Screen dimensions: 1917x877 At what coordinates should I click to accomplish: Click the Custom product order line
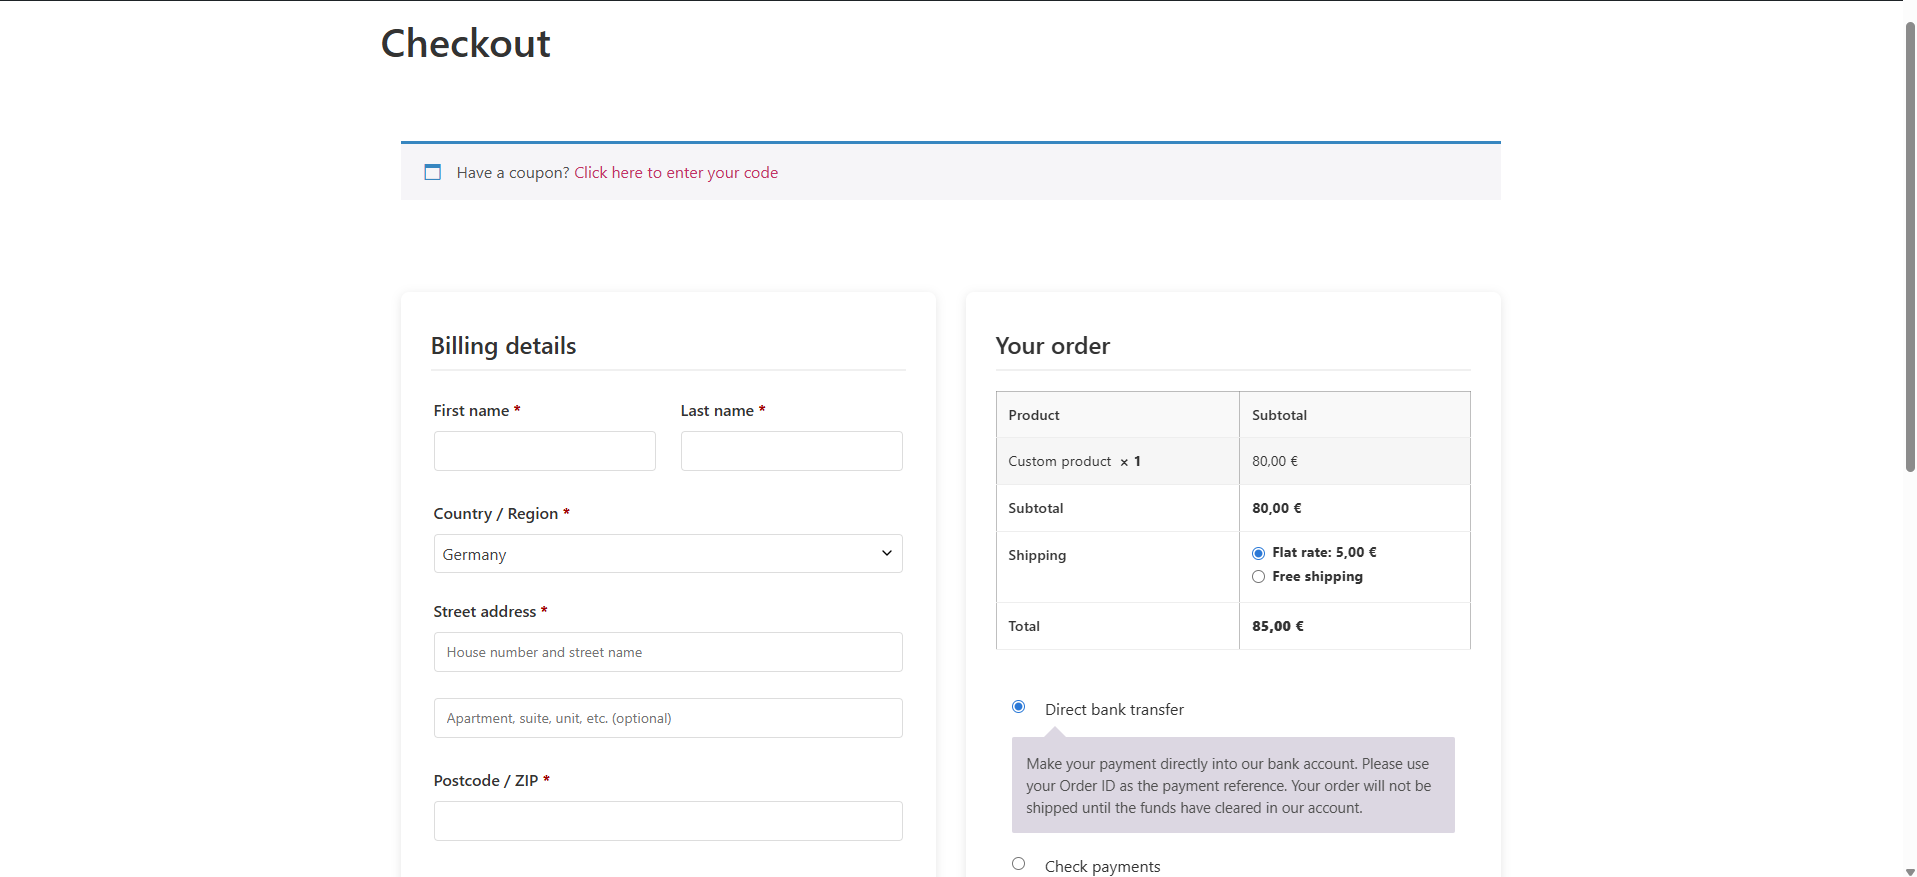[x=1059, y=461]
